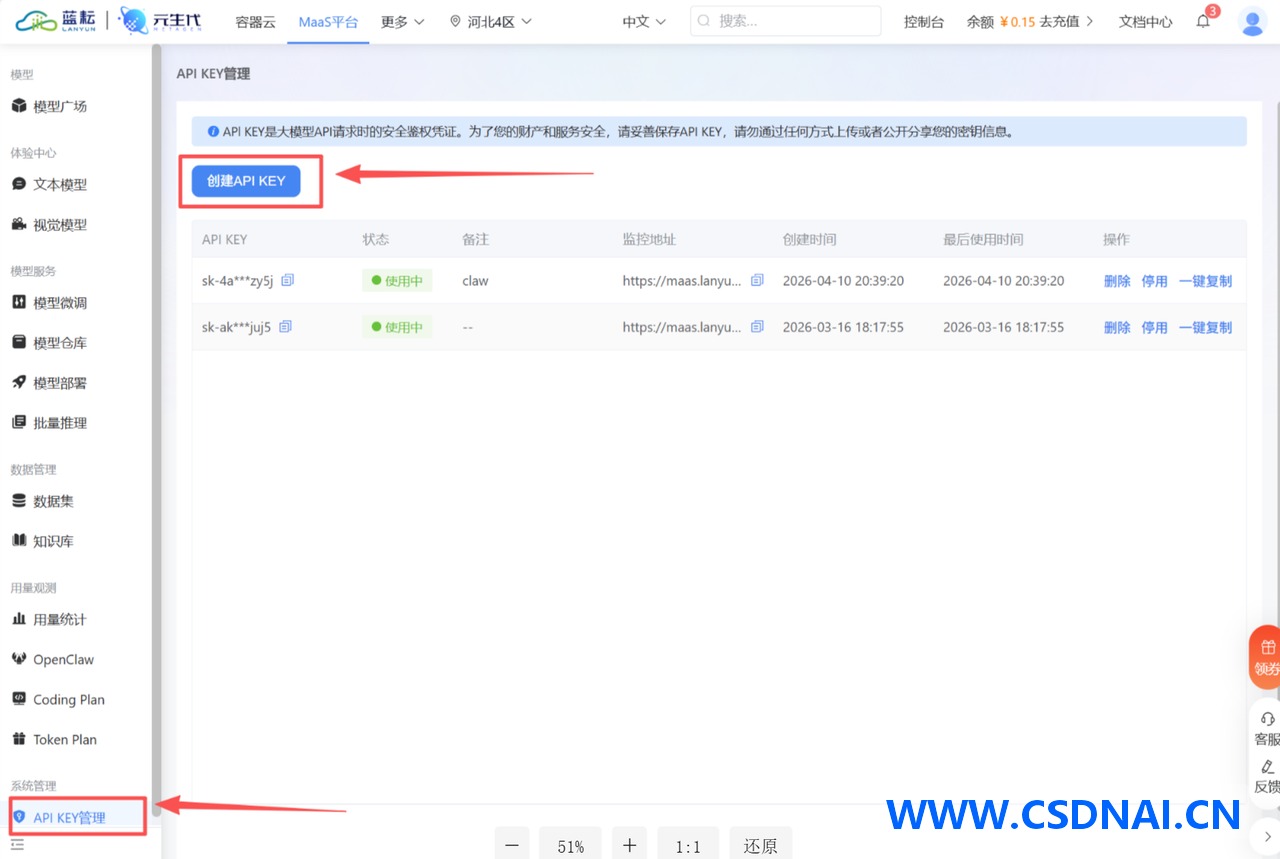The image size is (1280, 859).
Task: Copy monitoring URL in the claw row
Action: click(x=757, y=281)
